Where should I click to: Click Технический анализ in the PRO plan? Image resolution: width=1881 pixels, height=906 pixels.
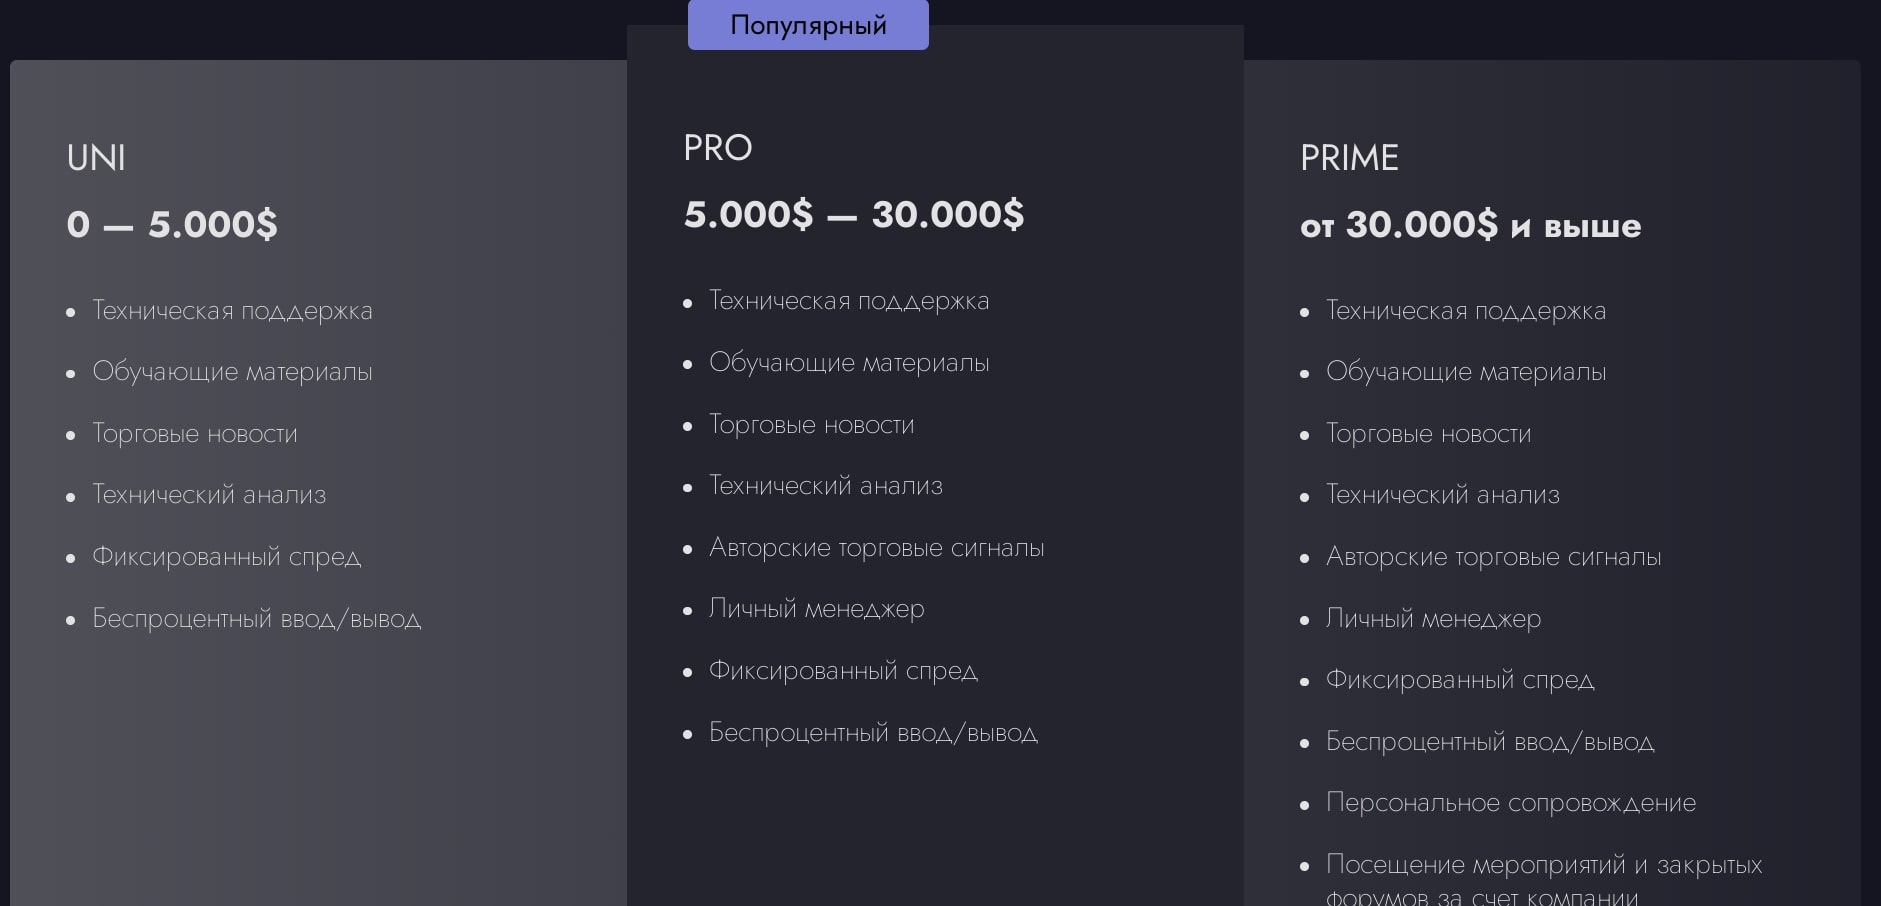[826, 486]
